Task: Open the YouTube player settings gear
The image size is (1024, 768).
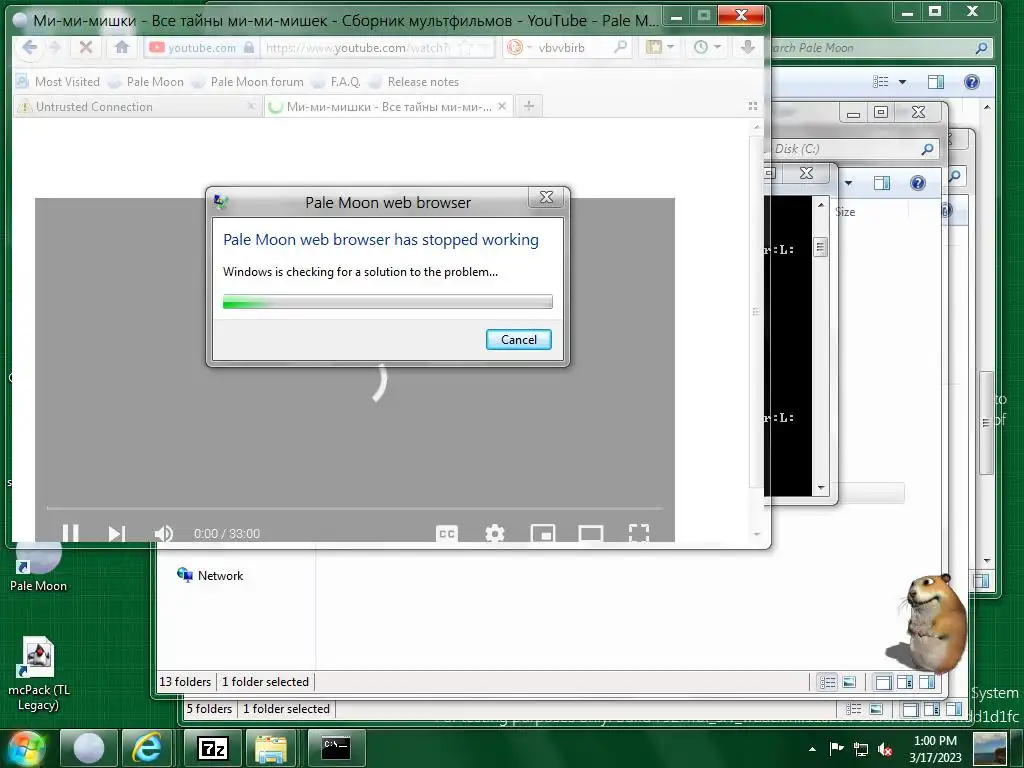Action: click(x=494, y=534)
